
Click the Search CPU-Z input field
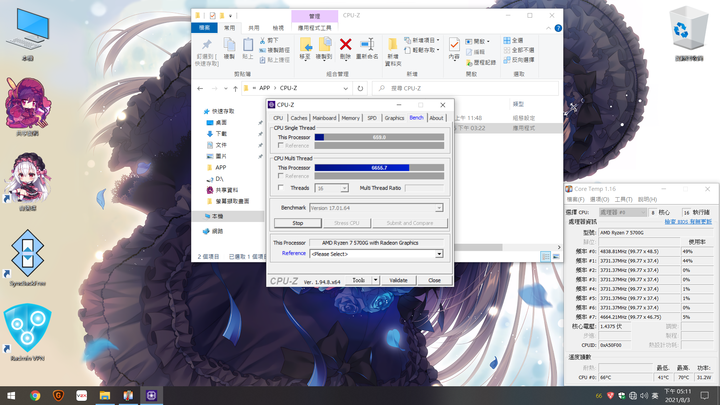[466, 88]
